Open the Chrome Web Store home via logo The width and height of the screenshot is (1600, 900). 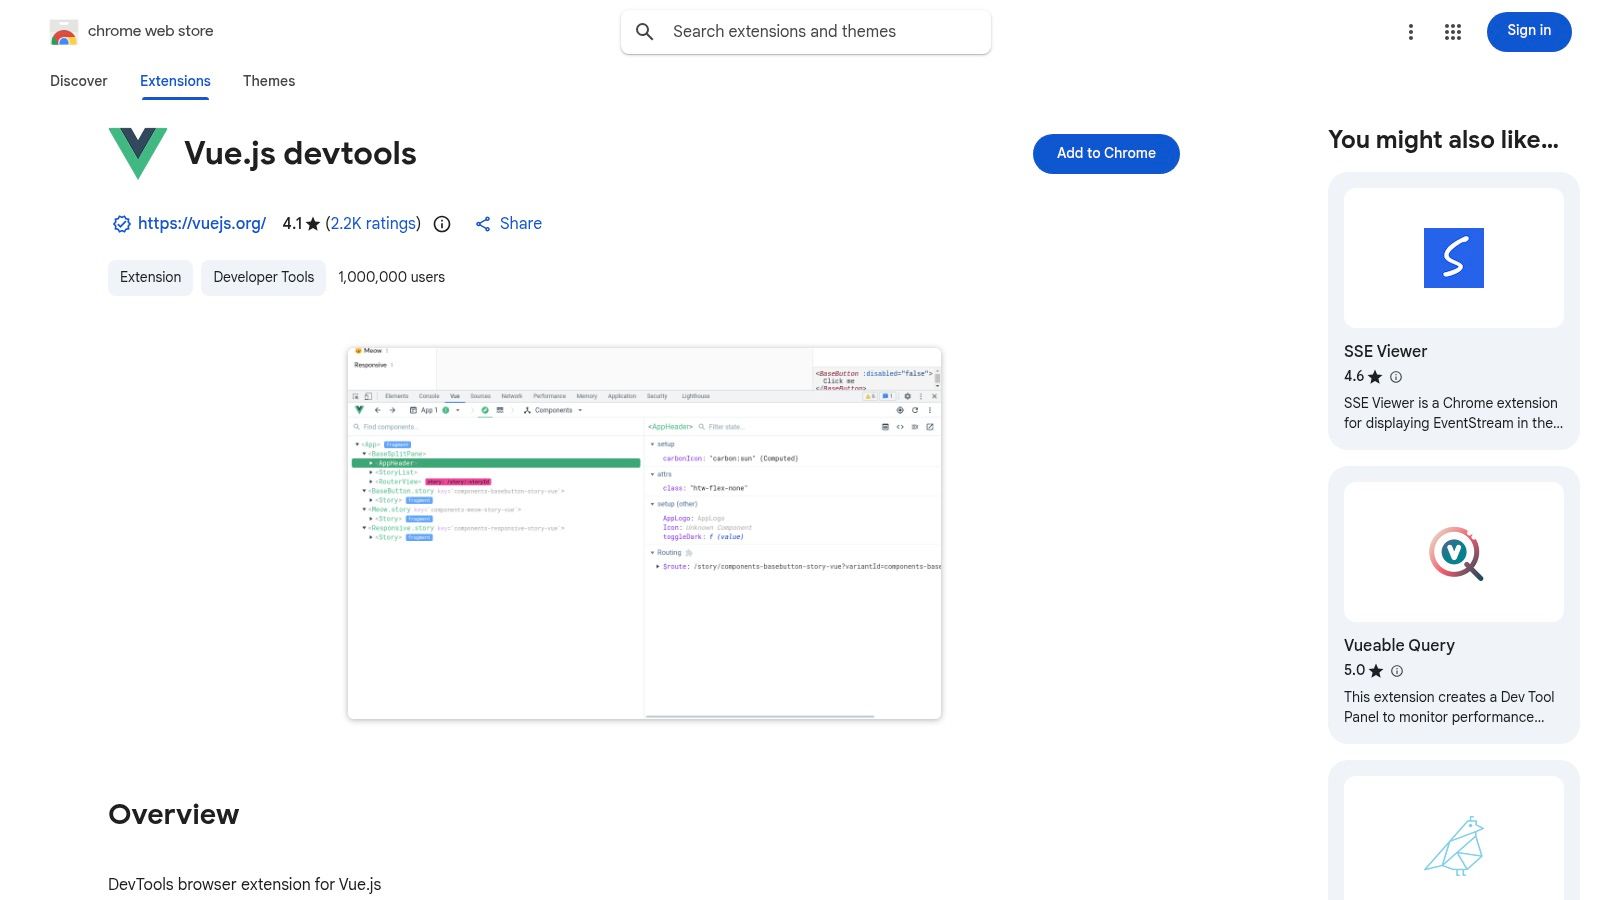point(64,31)
